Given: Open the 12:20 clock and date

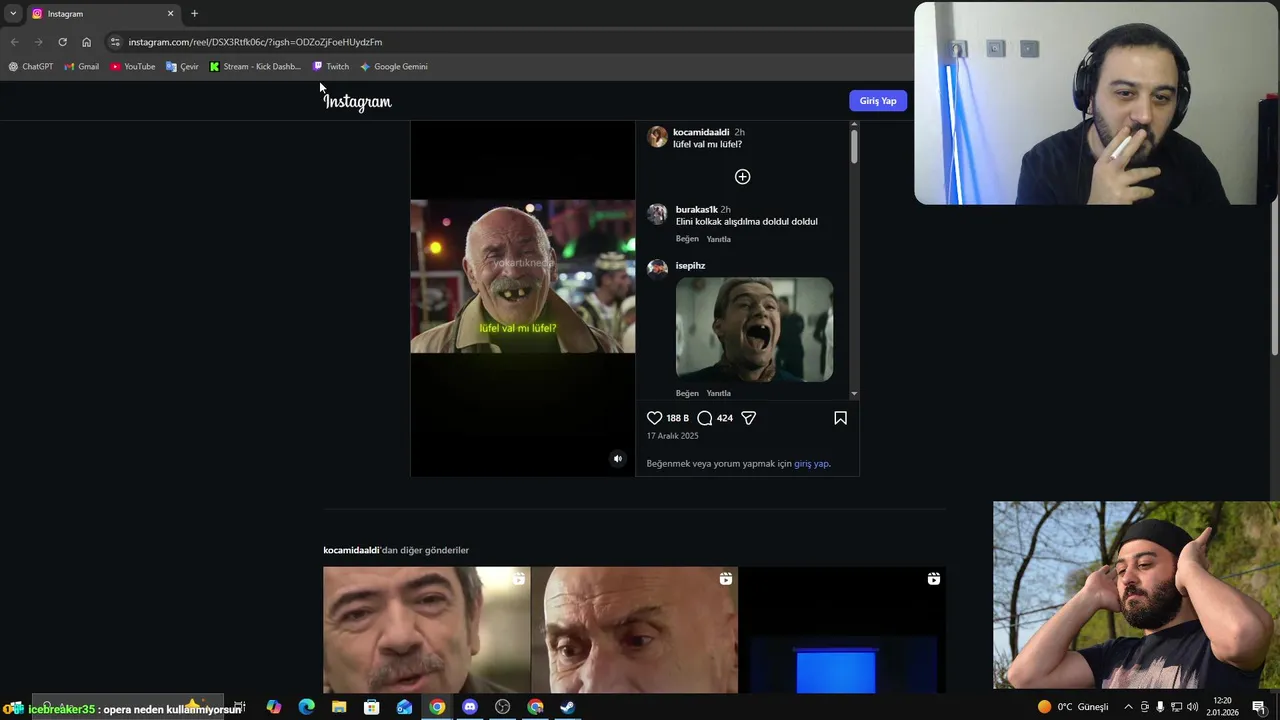Looking at the screenshot, I should pos(1222,707).
